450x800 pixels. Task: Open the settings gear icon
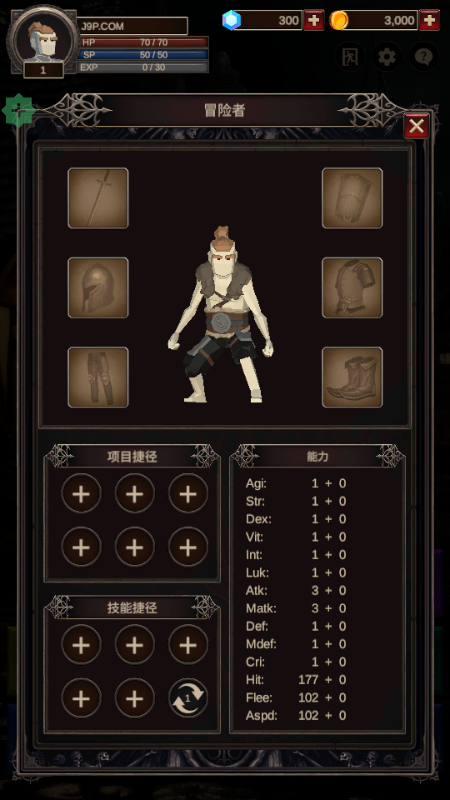click(386, 57)
